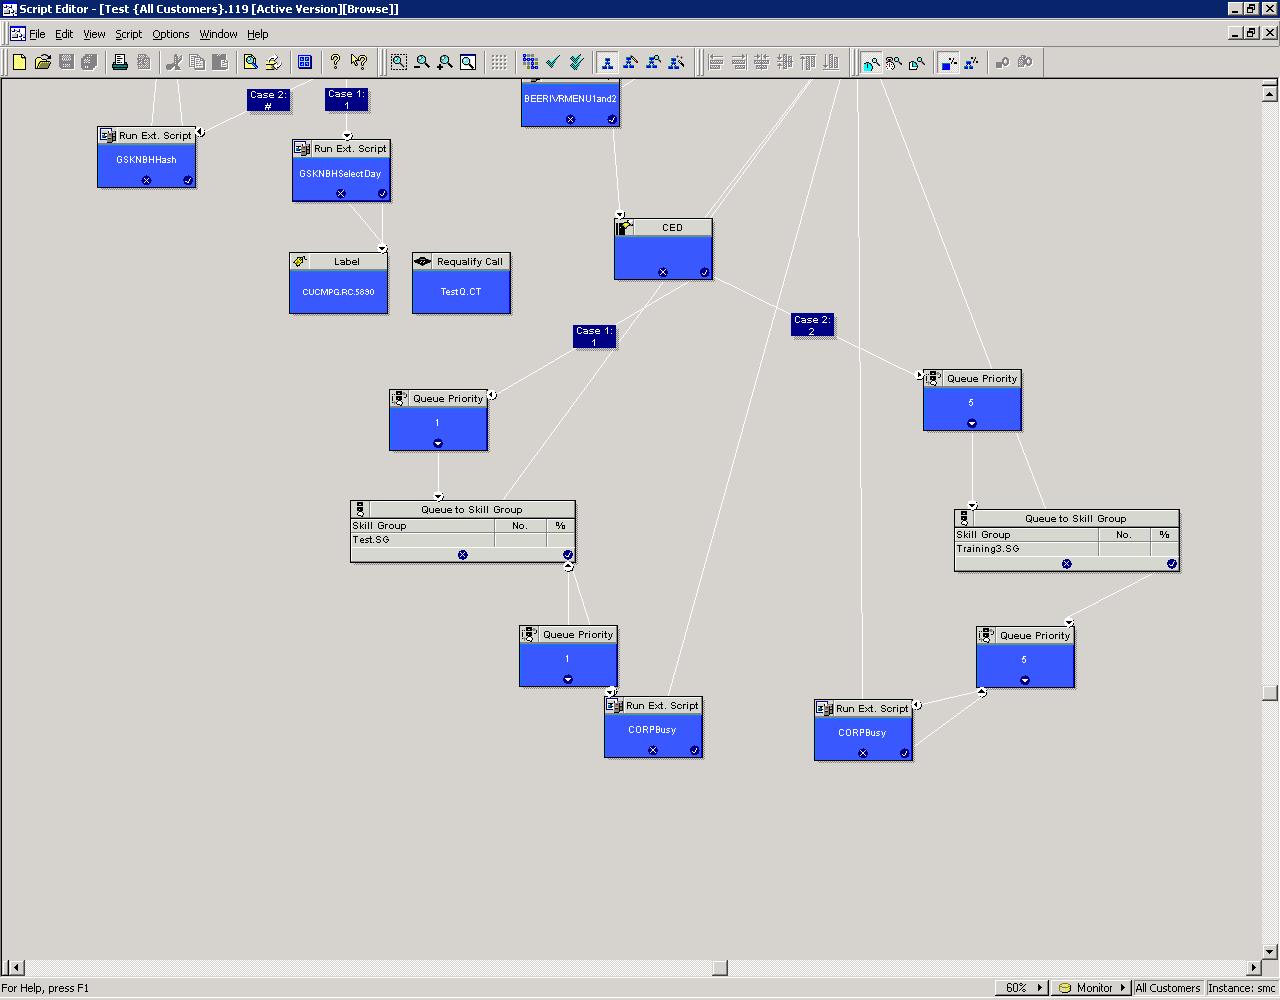The image size is (1280, 1000).
Task: Click the horizontal scrollbar thumb
Action: pyautogui.click(x=719, y=967)
